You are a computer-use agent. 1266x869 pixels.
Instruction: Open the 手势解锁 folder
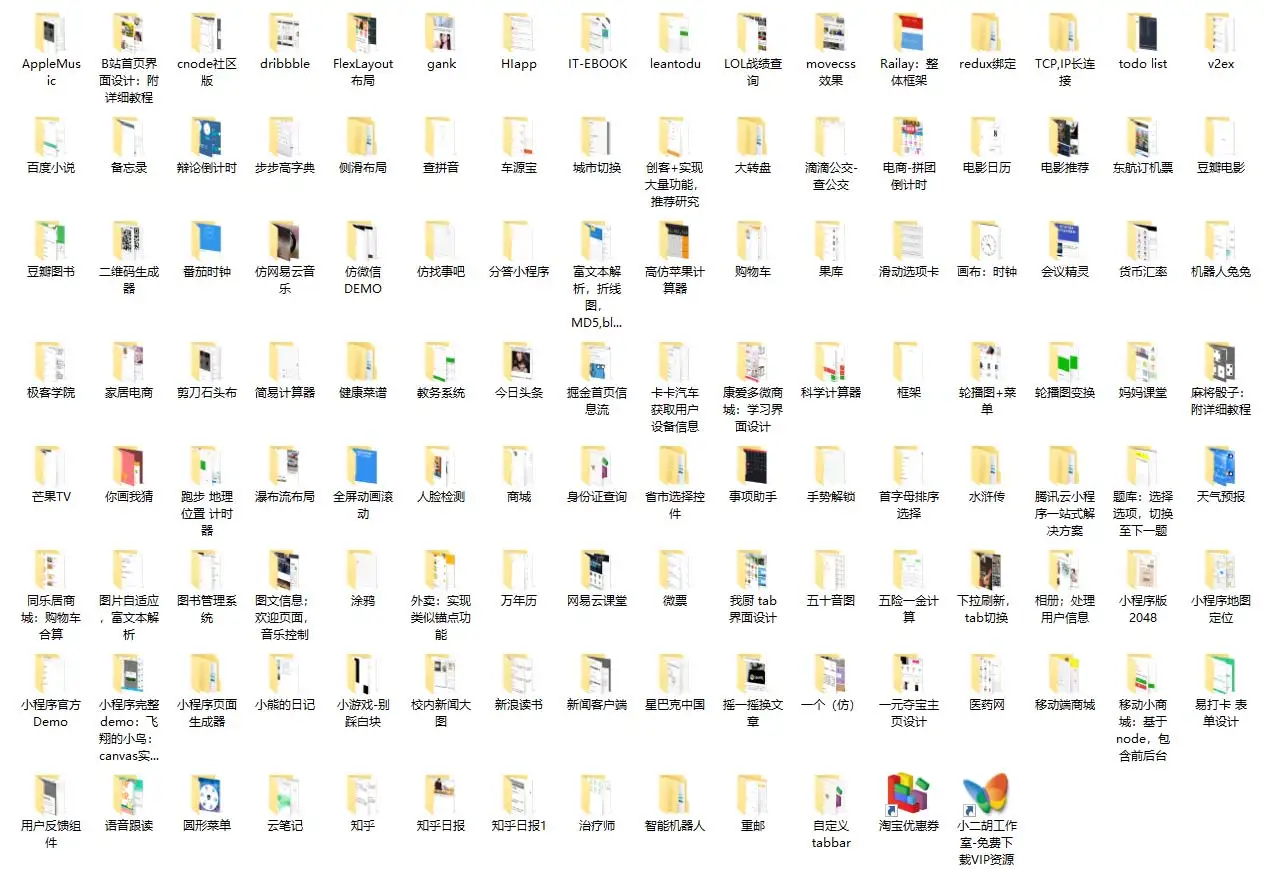pyautogui.click(x=831, y=465)
